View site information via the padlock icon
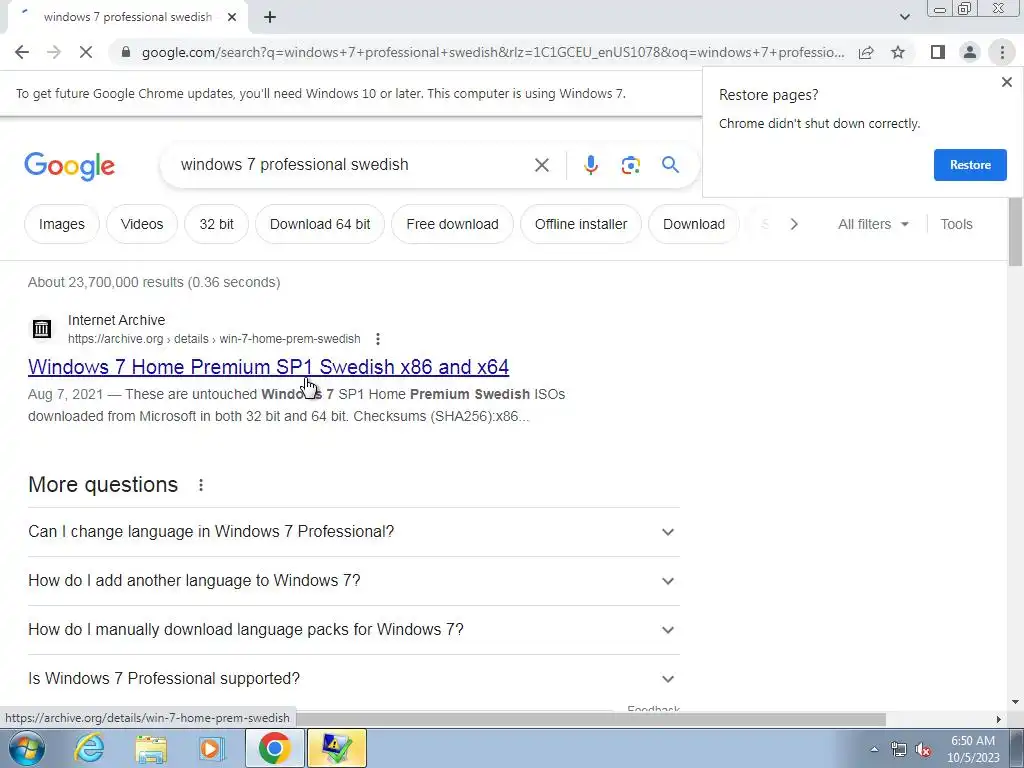 126,52
